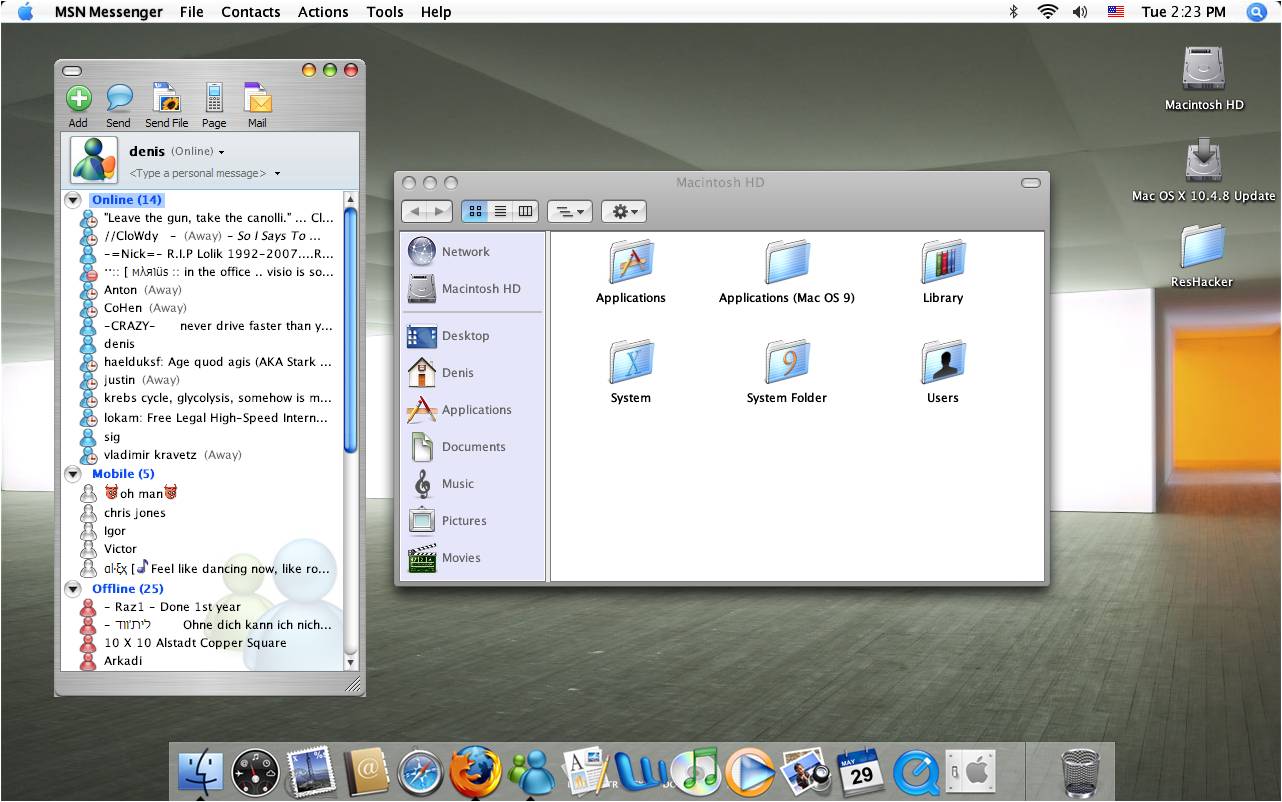Screen dimensions: 1282x802
Task: Click iTunes in the Dock
Action: [695, 773]
